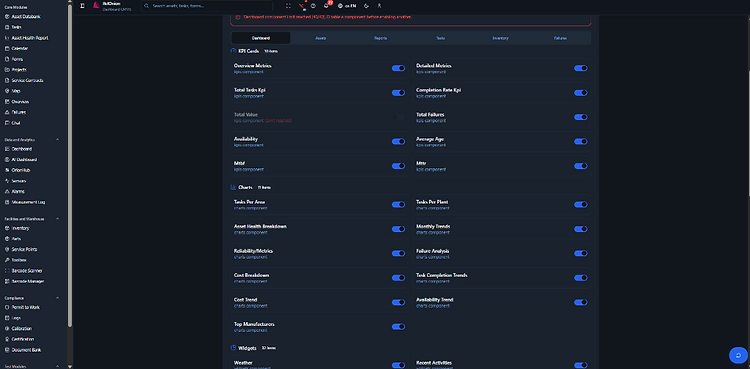Toggle Overview Metrics component off
Image resolution: width=750 pixels, height=369 pixels.
(x=398, y=68)
